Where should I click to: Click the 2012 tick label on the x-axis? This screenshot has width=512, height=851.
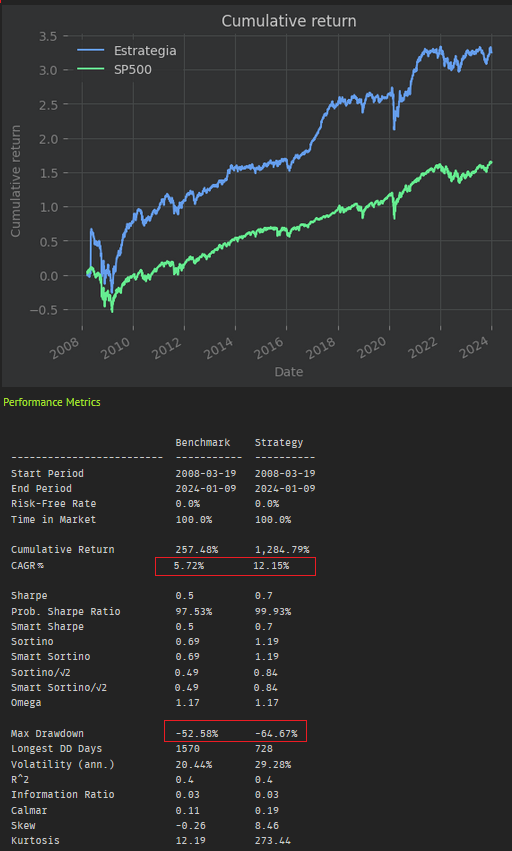168,348
